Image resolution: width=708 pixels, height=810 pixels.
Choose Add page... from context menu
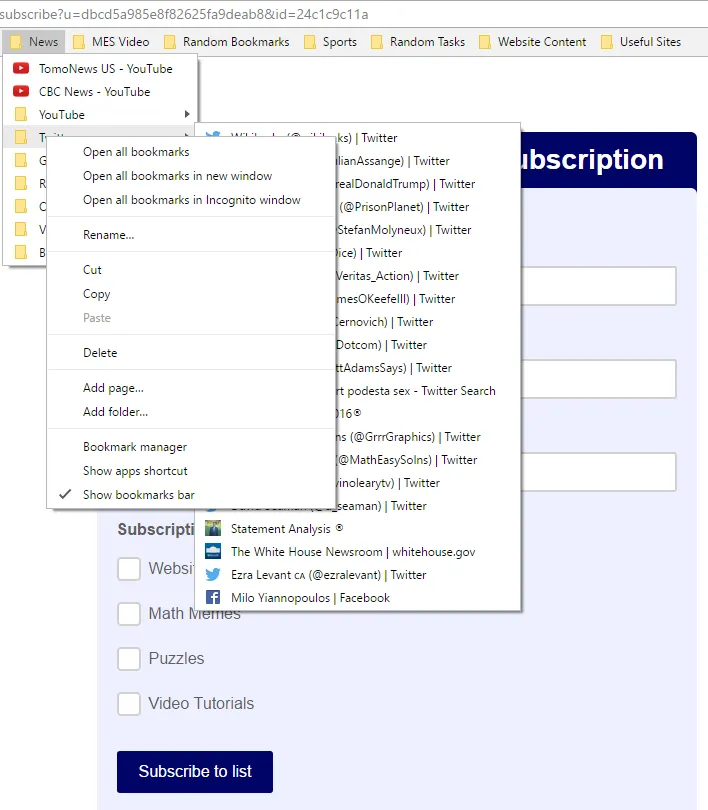pyautogui.click(x=191, y=387)
